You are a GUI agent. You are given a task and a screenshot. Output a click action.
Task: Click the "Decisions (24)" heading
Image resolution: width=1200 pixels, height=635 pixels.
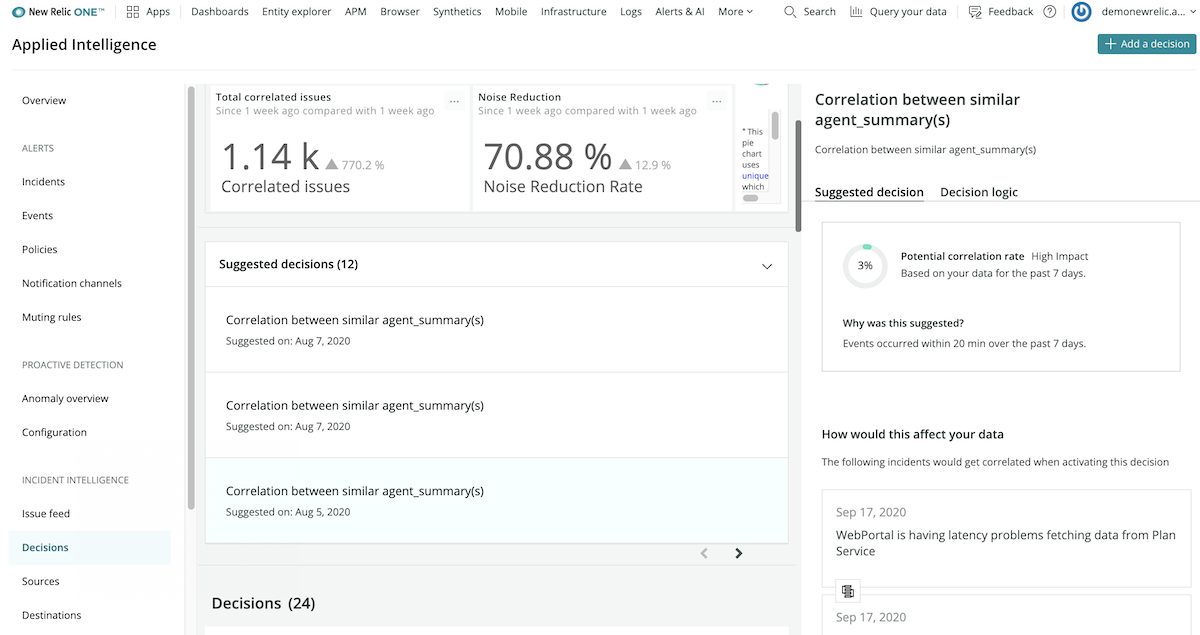(264, 604)
